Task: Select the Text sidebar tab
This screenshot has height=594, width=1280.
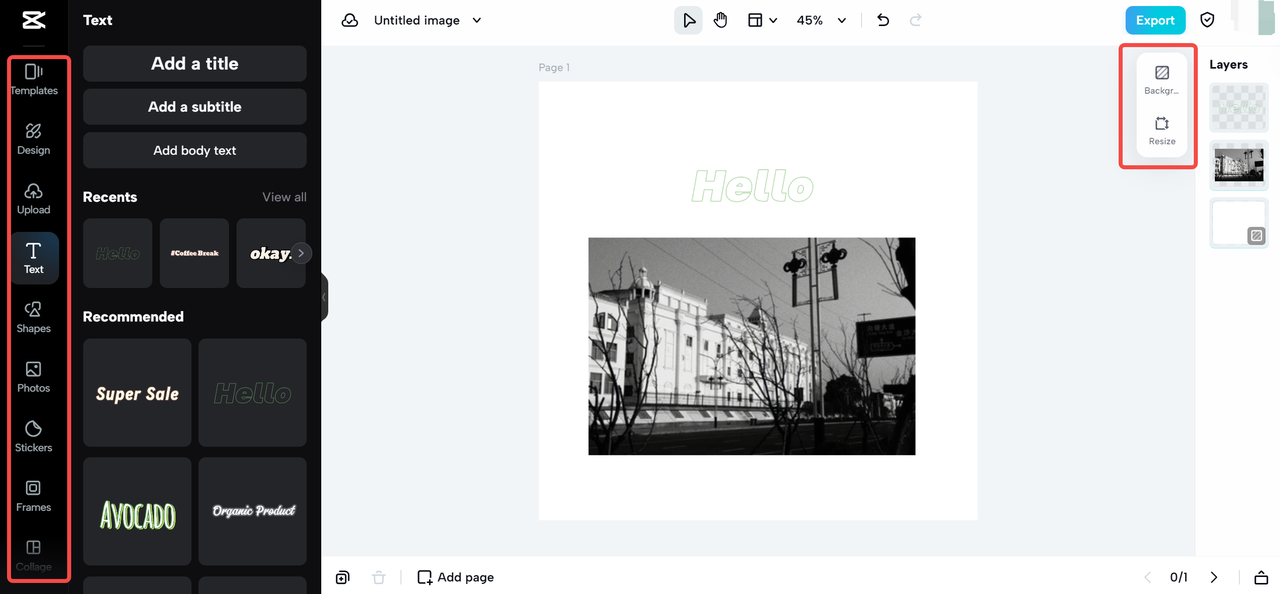Action: [34, 258]
